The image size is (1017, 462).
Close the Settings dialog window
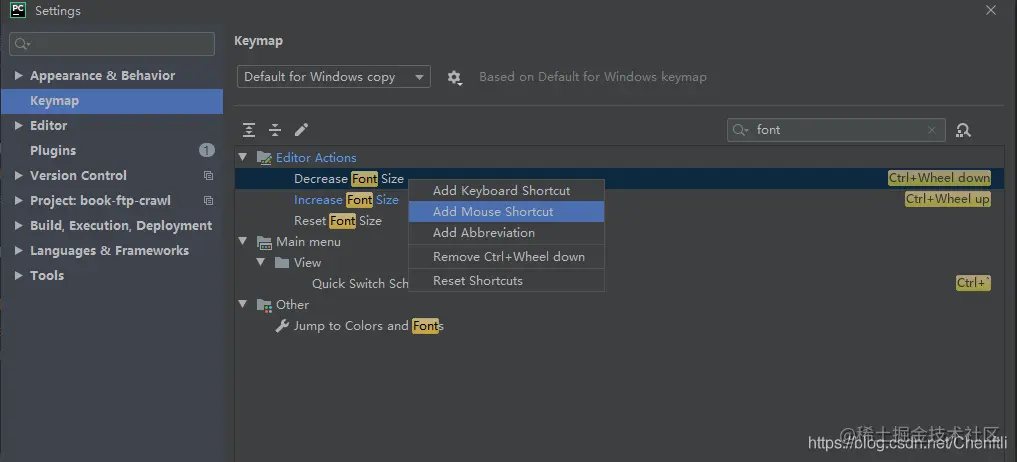pos(991,10)
